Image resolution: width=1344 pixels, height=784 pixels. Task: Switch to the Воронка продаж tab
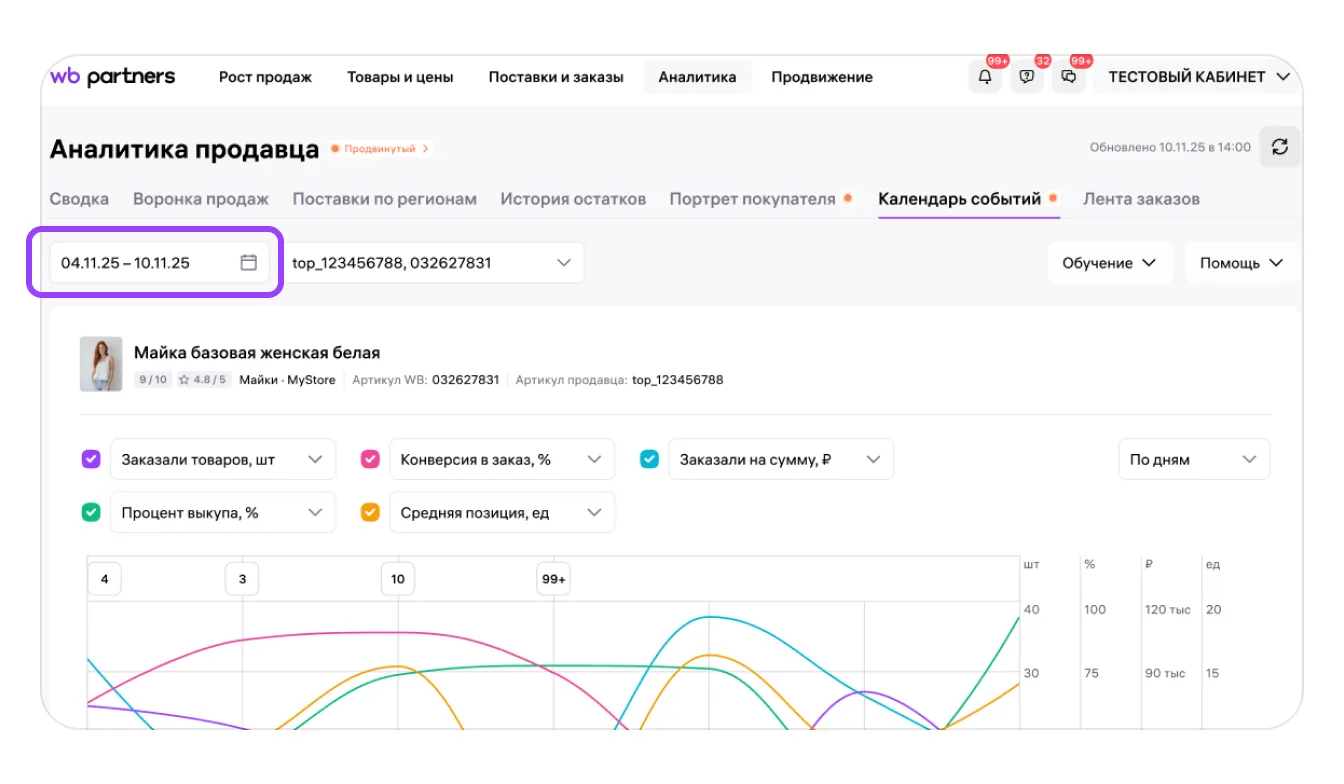pyautogui.click(x=201, y=199)
